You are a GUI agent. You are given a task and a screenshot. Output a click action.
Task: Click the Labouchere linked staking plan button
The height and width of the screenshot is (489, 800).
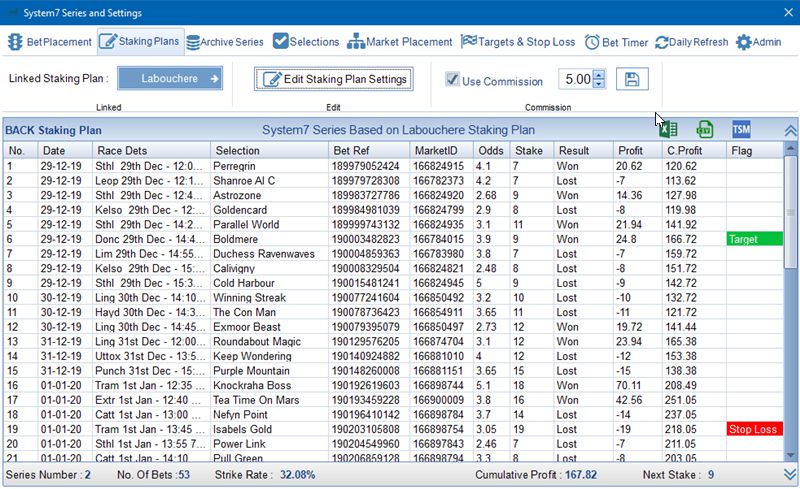tap(170, 79)
